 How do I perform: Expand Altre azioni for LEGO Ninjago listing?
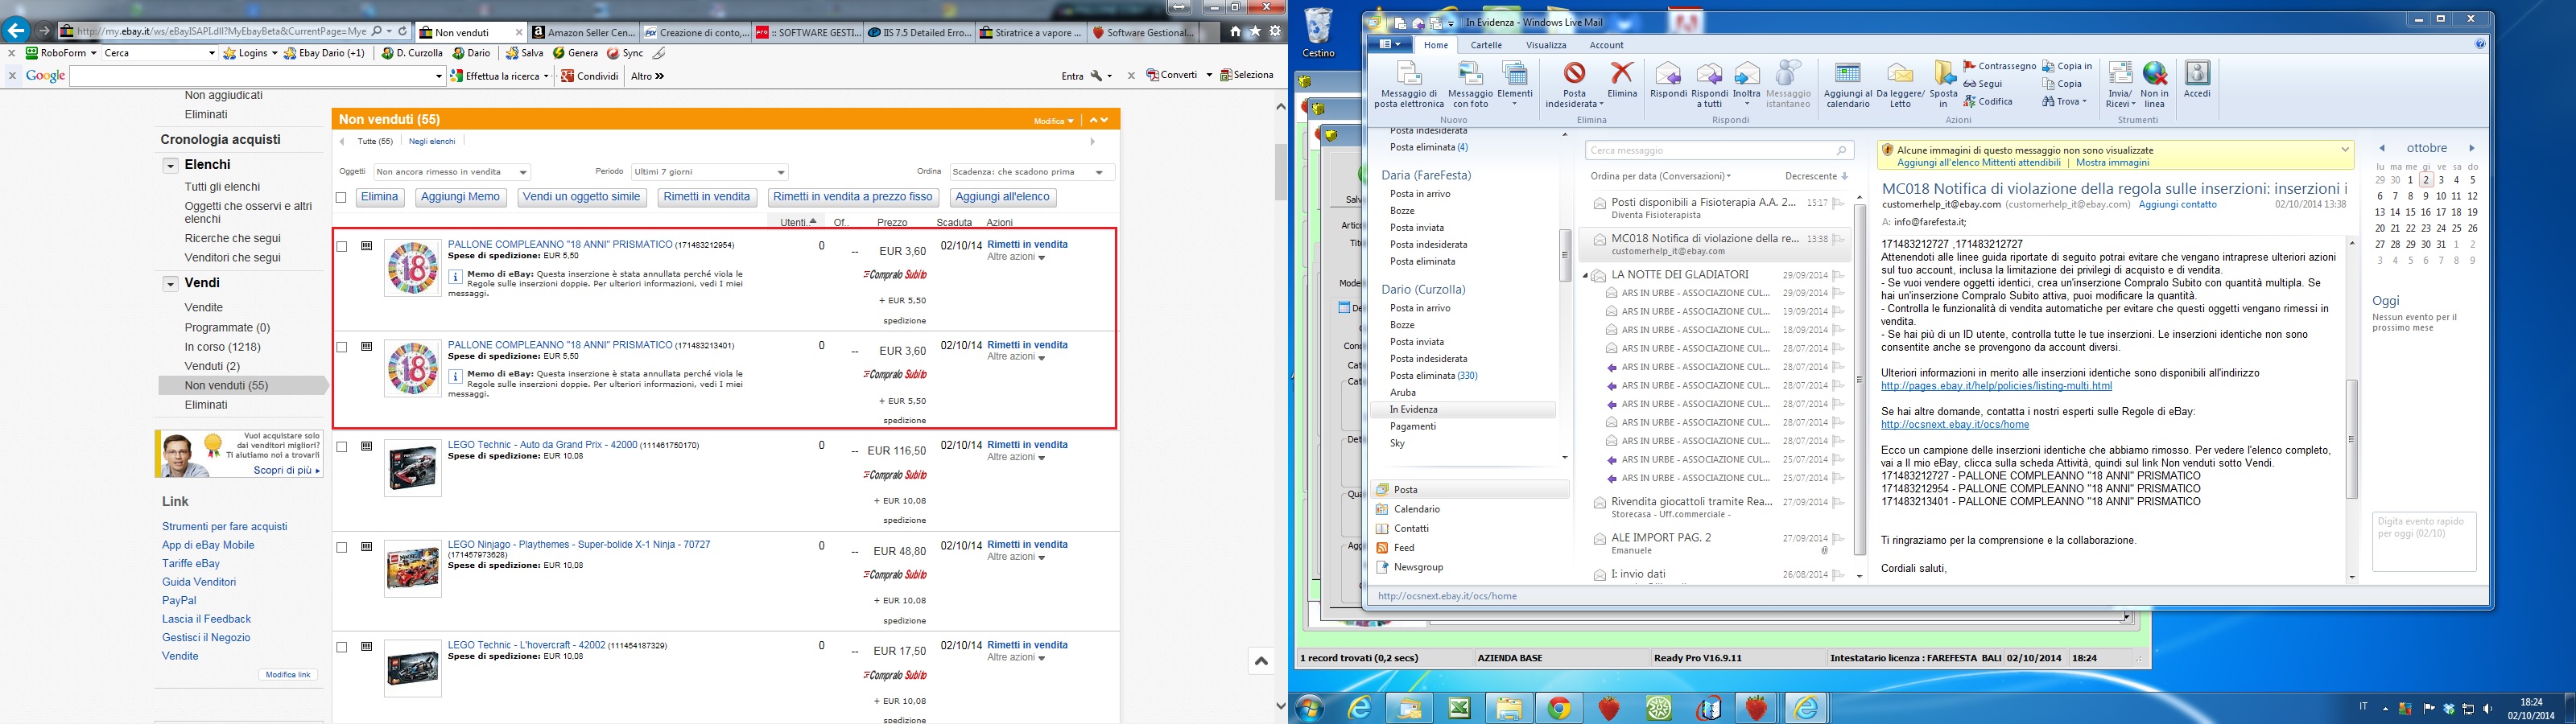[1016, 557]
